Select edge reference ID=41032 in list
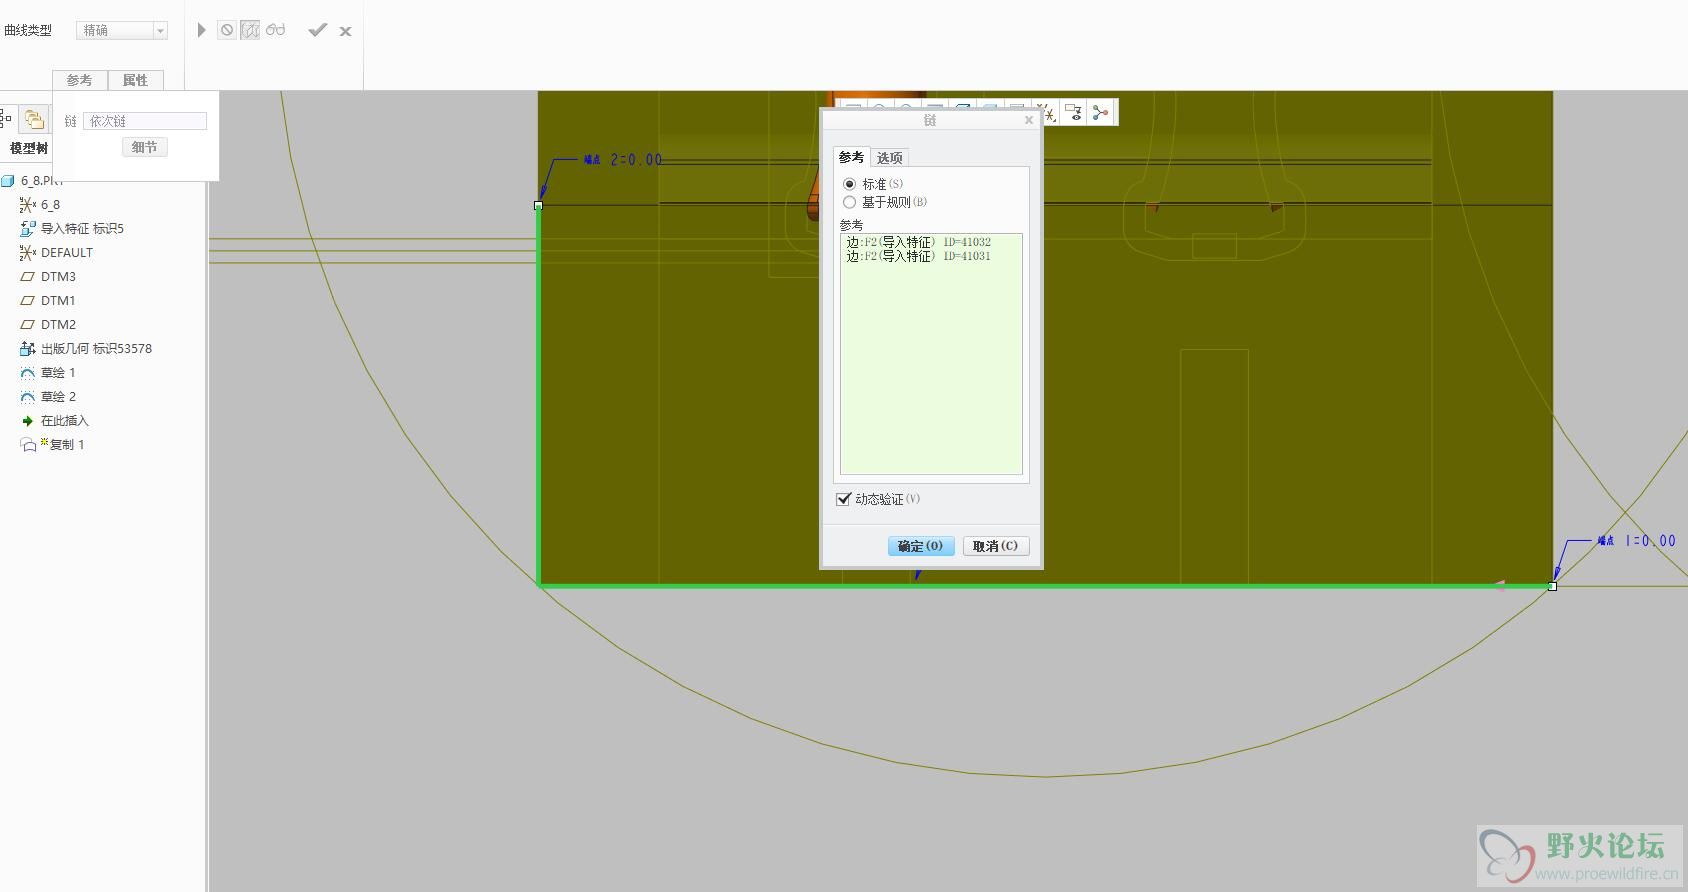 (x=919, y=242)
